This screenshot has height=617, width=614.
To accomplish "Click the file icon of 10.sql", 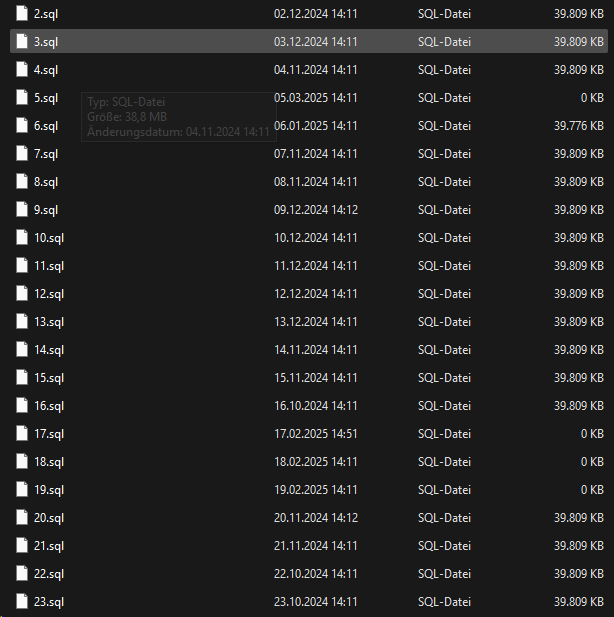I will pos(22,237).
